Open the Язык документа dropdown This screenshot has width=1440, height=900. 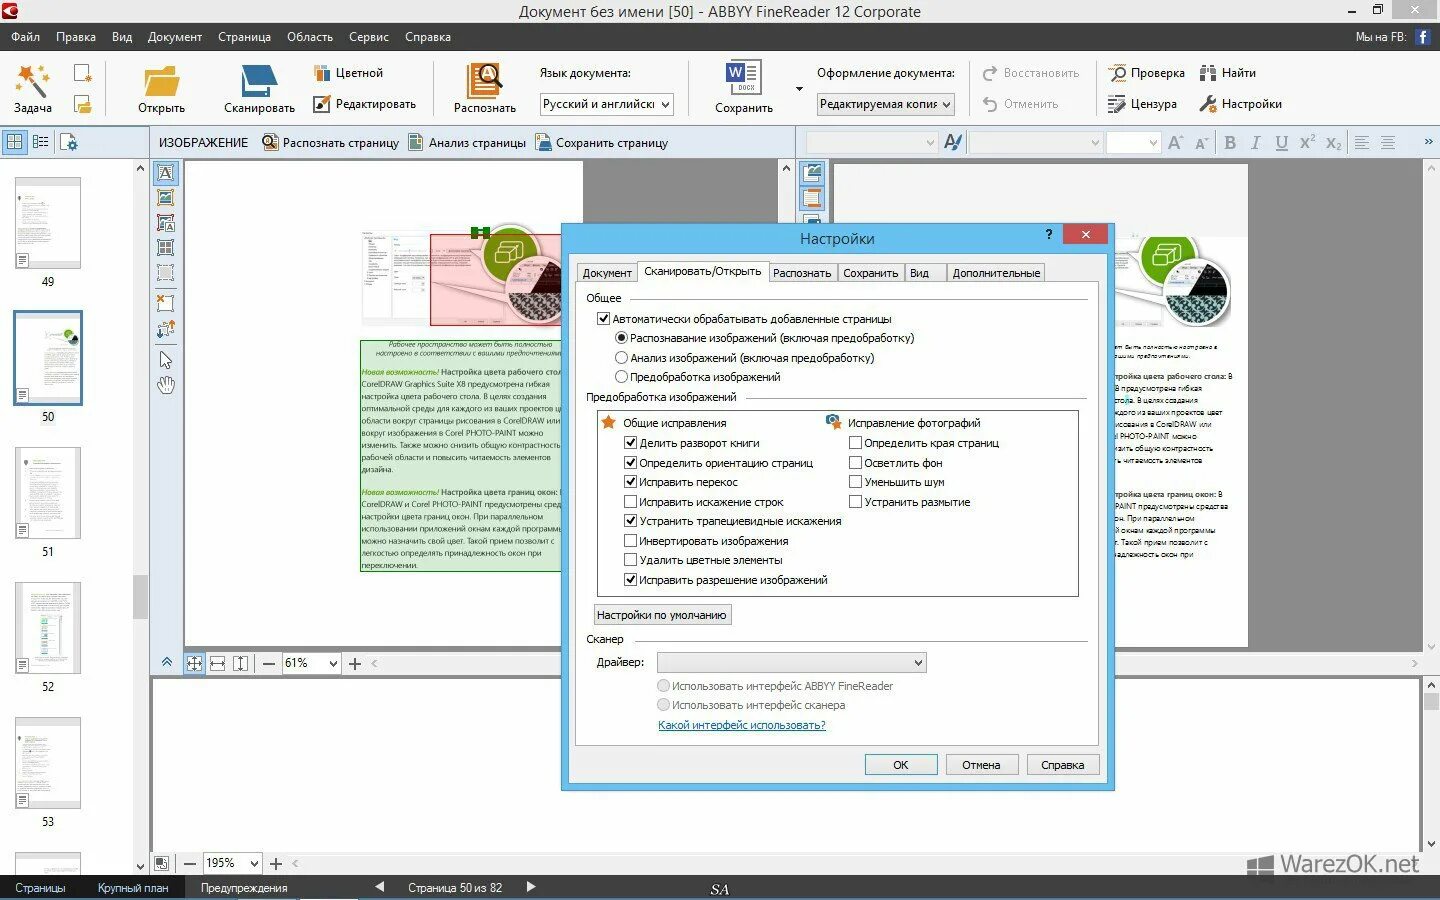(606, 104)
